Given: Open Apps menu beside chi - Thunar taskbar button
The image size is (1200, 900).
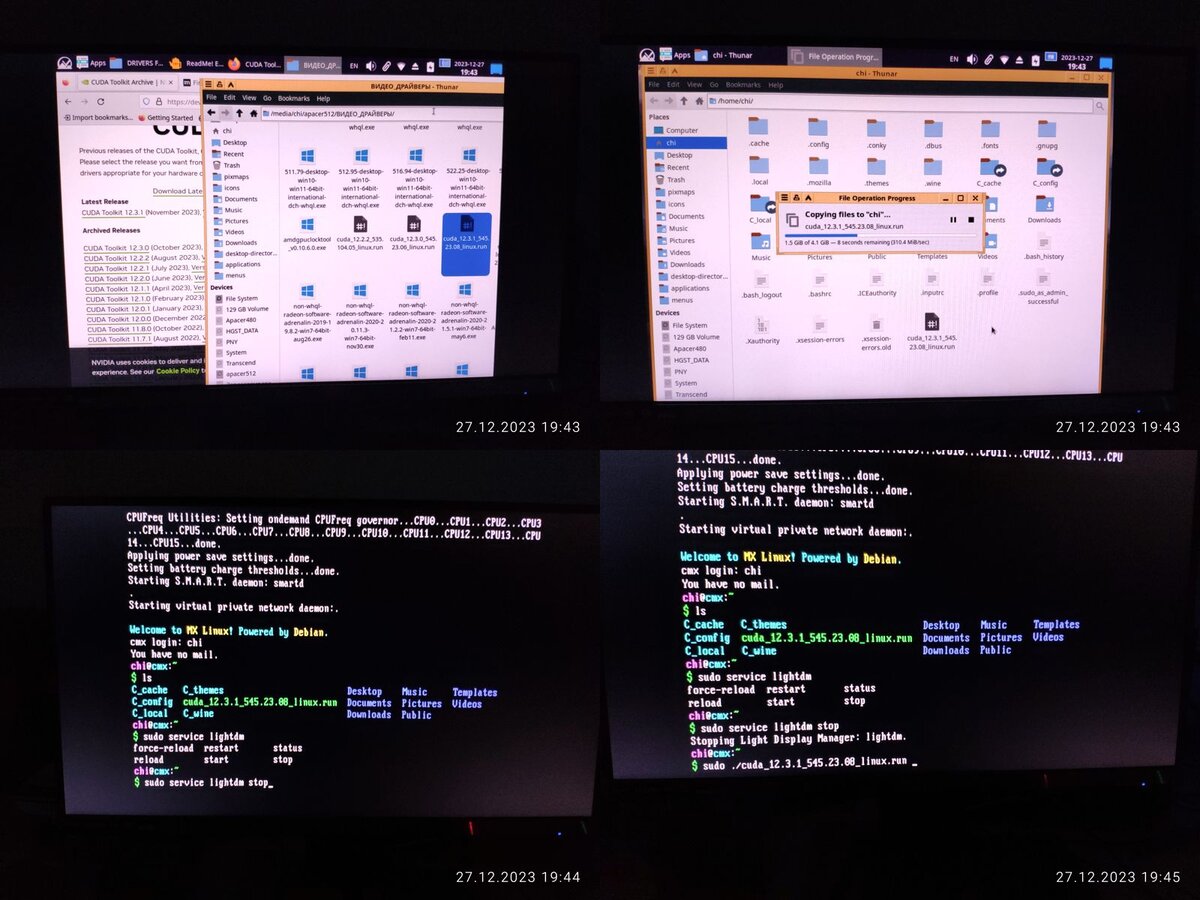Looking at the screenshot, I should [x=675, y=55].
